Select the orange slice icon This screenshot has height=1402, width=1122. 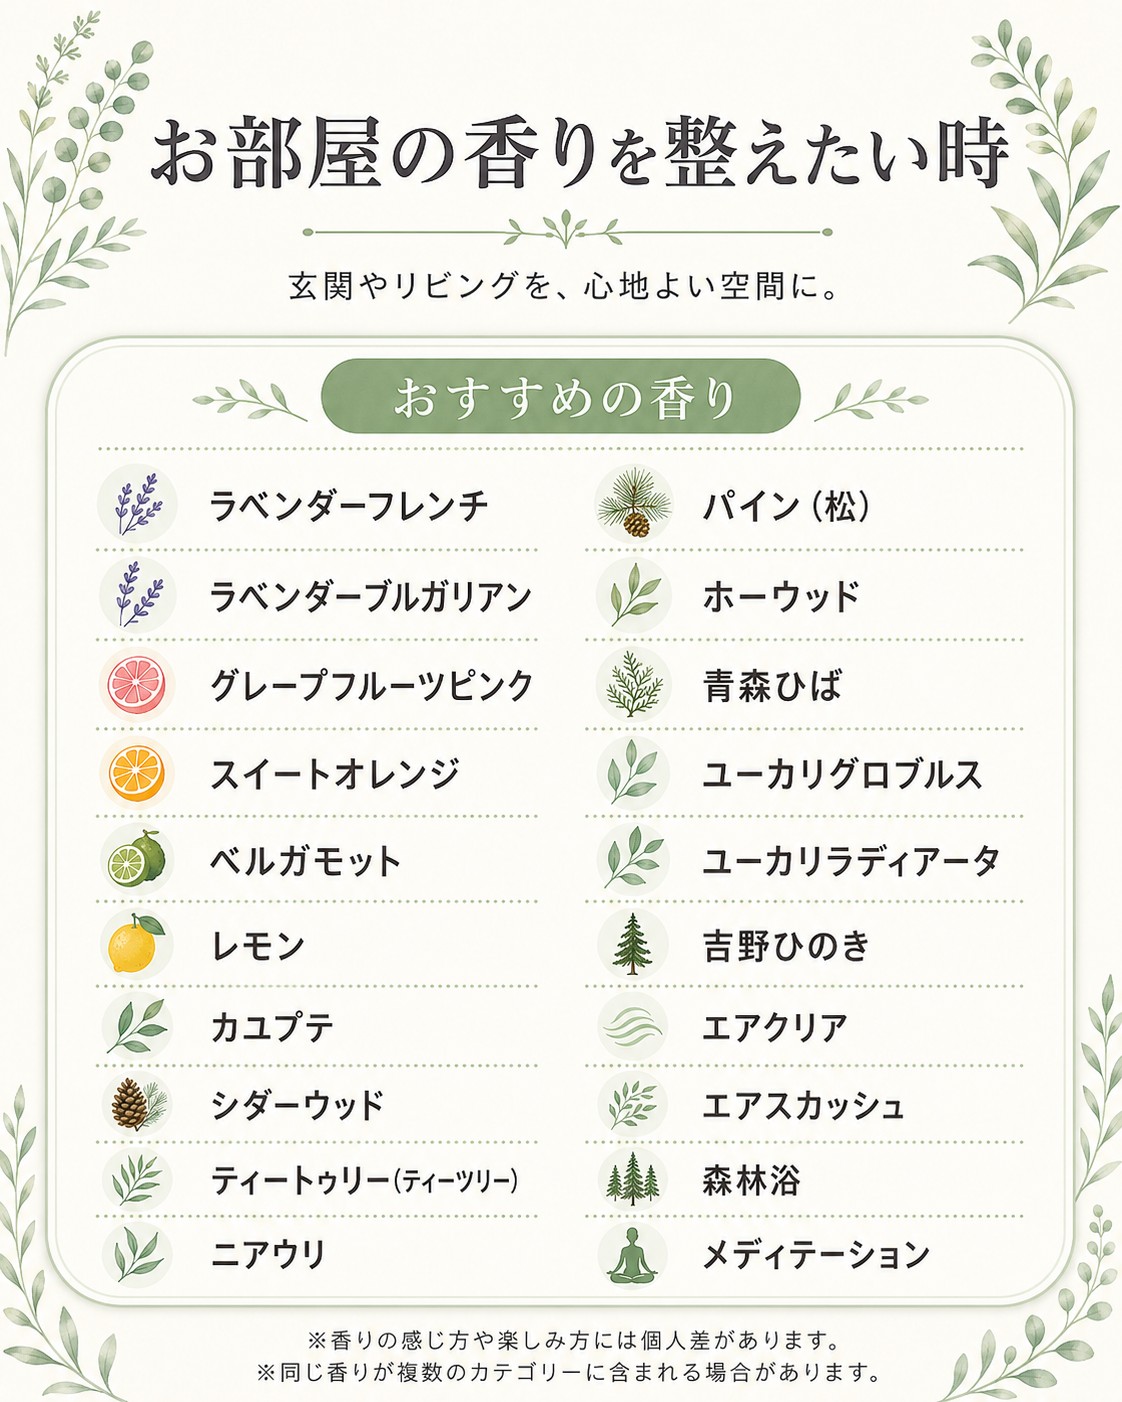(x=137, y=773)
